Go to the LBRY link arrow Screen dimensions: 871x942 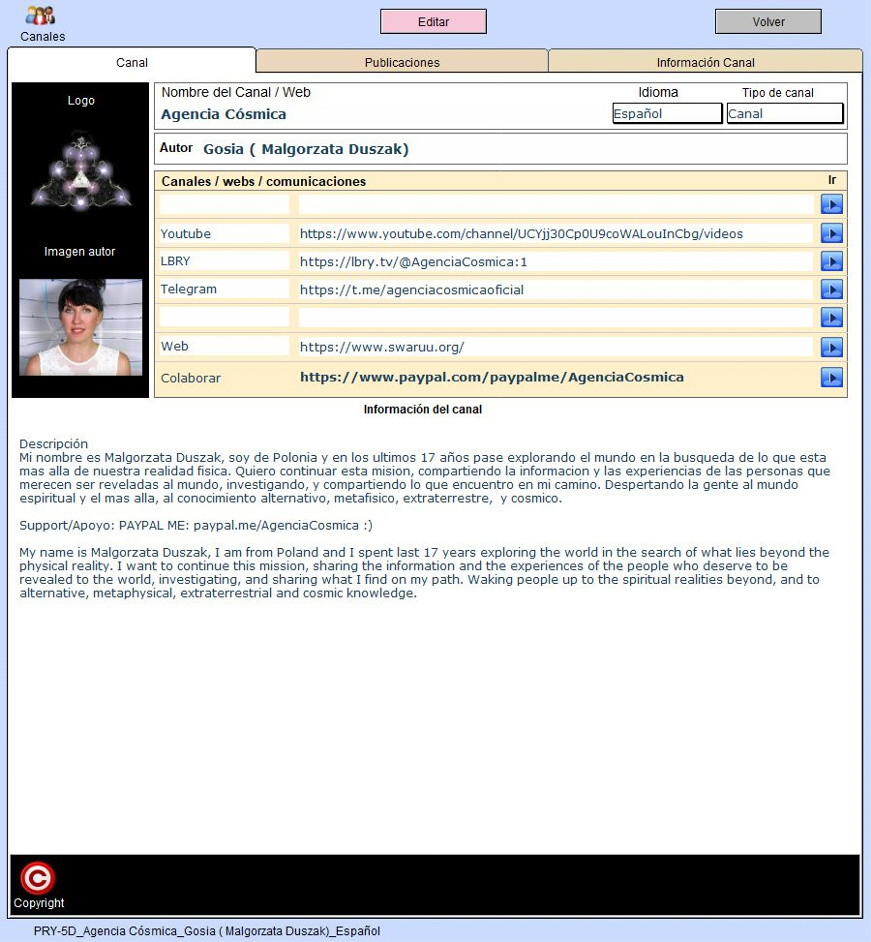click(x=831, y=262)
